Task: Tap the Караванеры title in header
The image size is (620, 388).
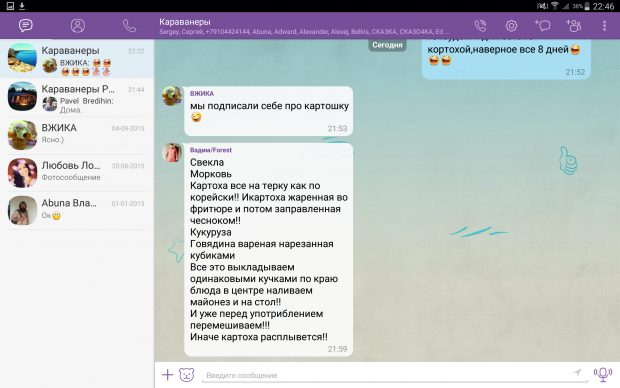Action: click(x=185, y=22)
